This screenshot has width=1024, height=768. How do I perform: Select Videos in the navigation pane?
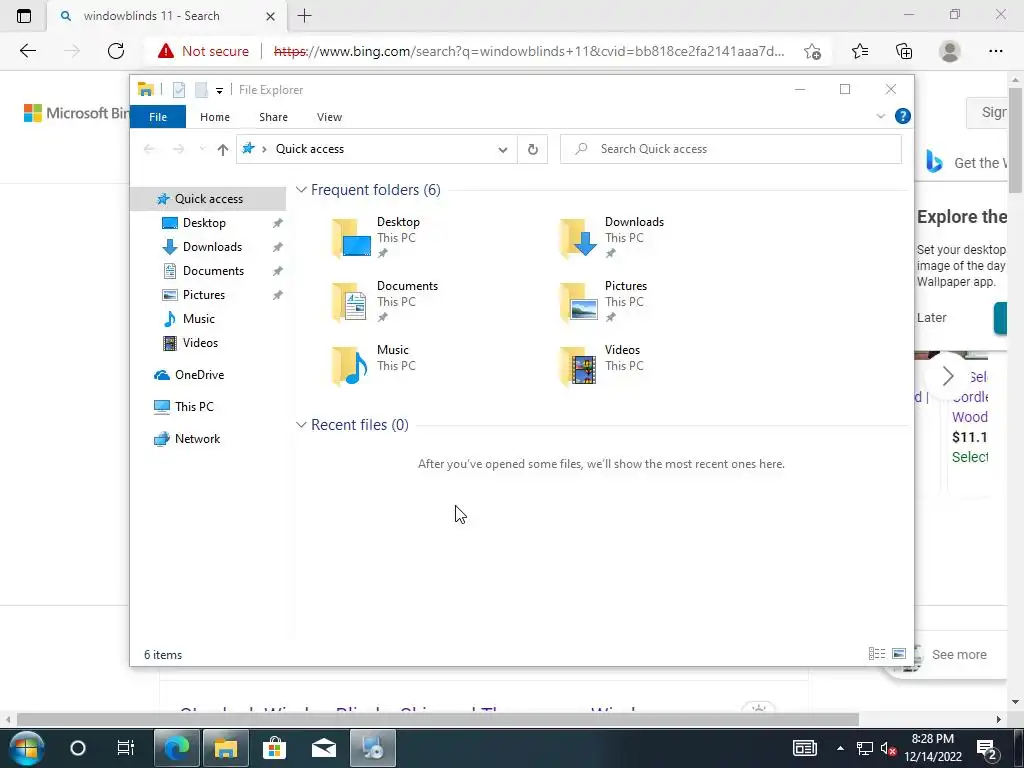pos(200,343)
